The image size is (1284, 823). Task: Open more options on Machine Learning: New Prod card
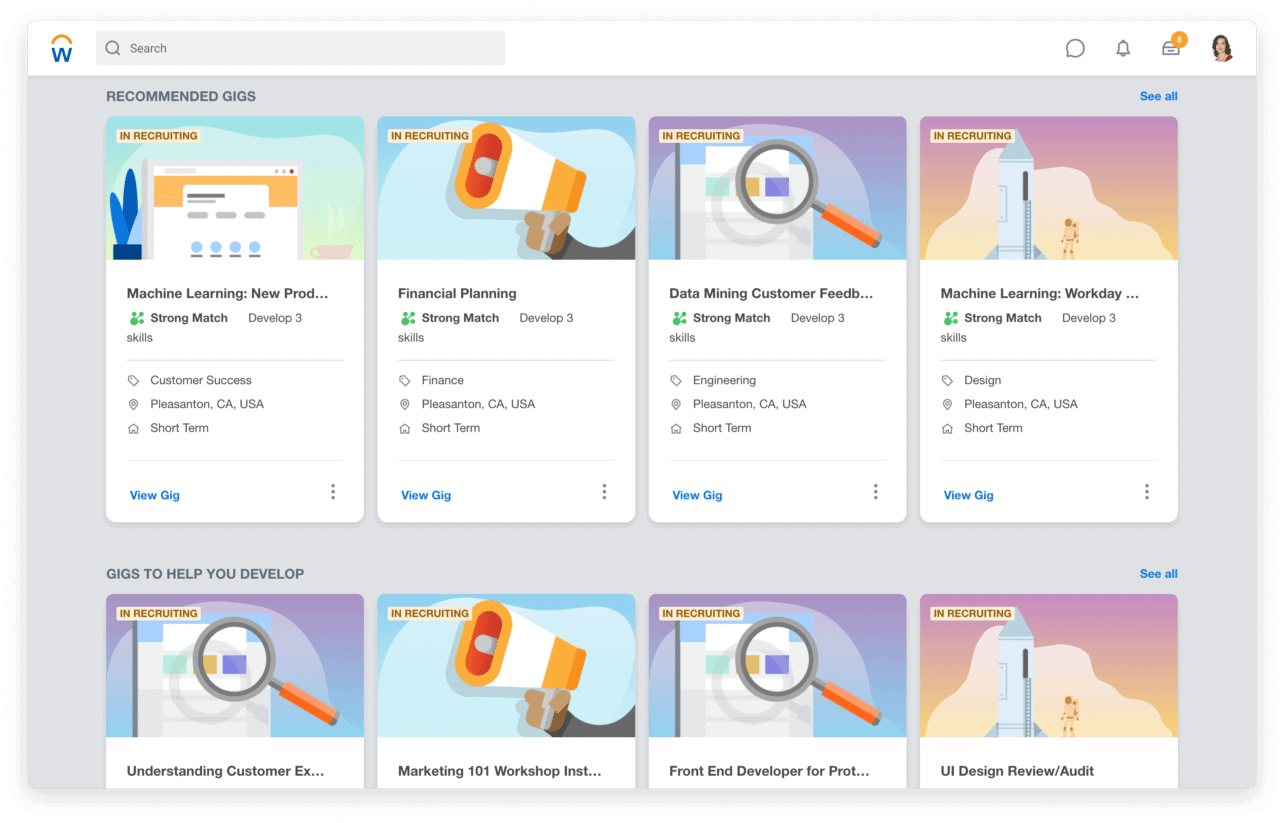point(333,492)
